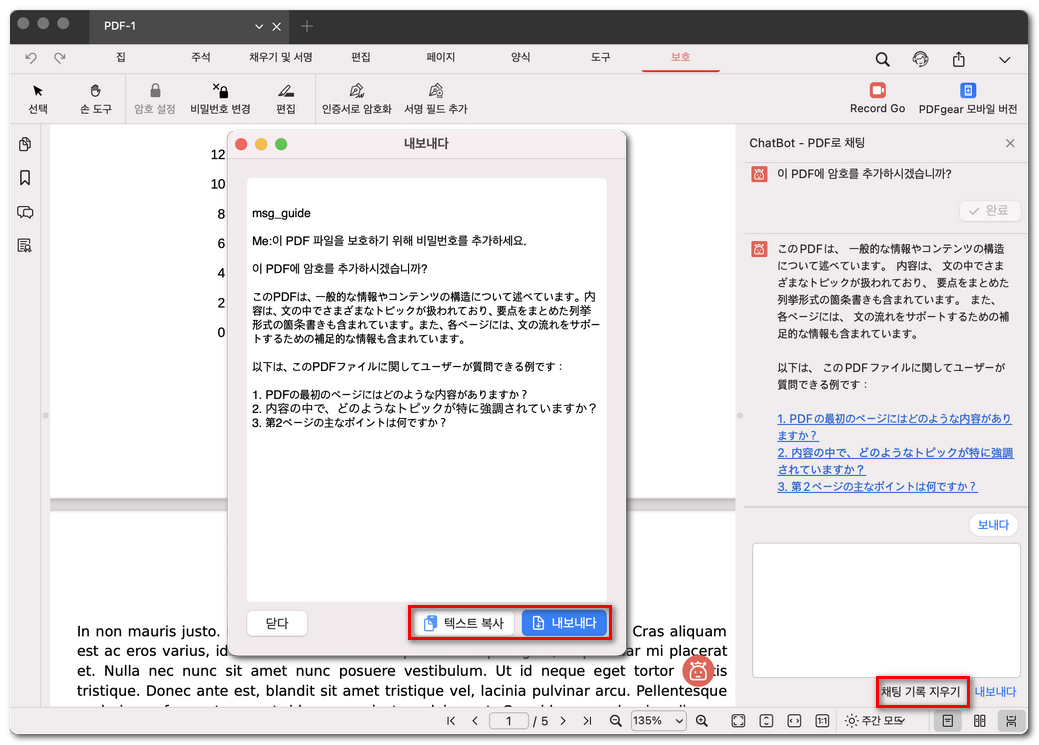Open Record Go app icon
The image size is (1039, 745).
click(877, 91)
